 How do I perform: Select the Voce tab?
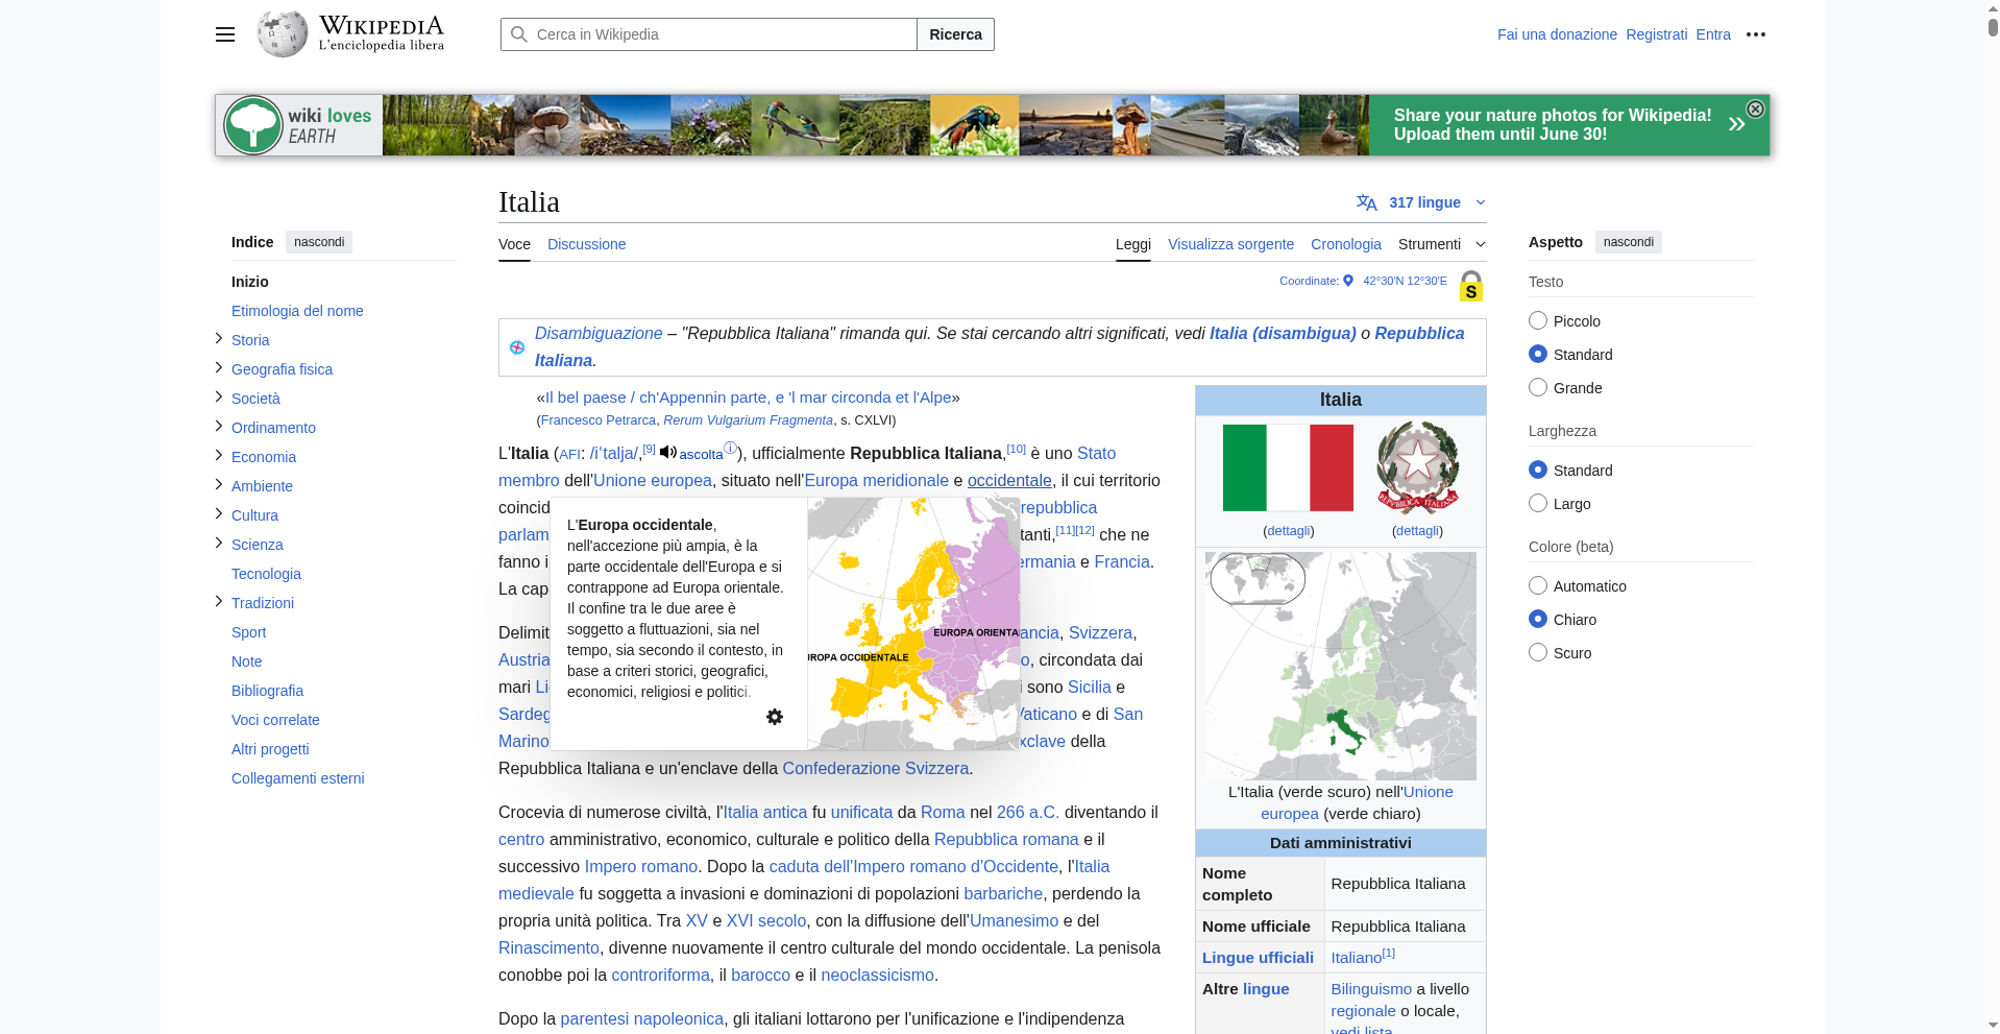click(514, 244)
